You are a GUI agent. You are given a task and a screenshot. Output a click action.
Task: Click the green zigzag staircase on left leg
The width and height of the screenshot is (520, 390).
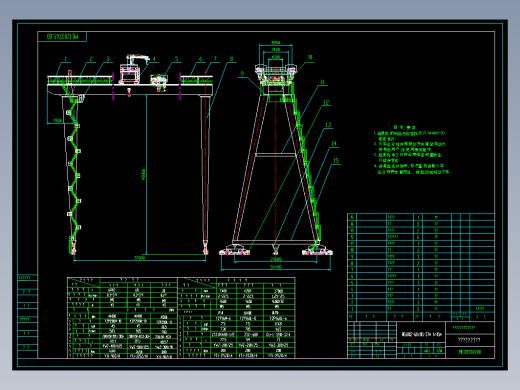coord(74,173)
